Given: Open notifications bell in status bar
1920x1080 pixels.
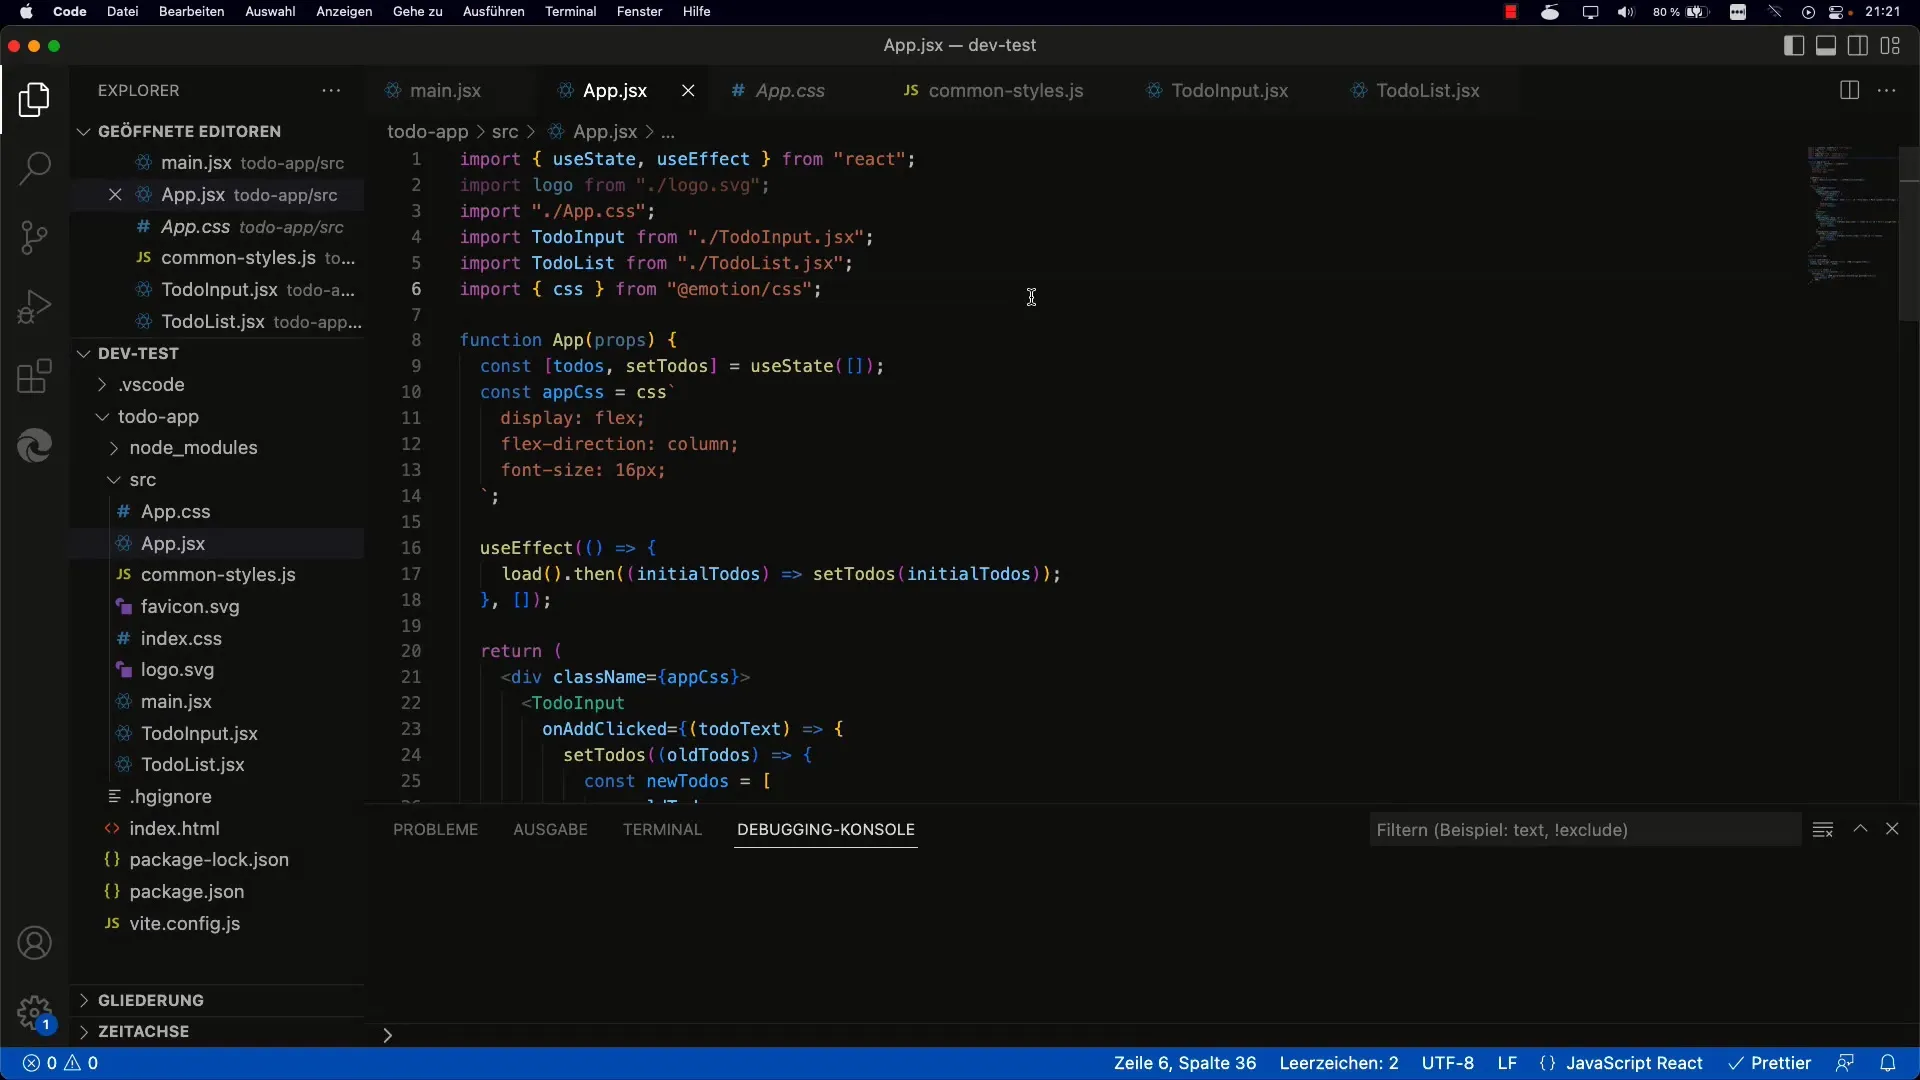Looking at the screenshot, I should [x=1888, y=1063].
